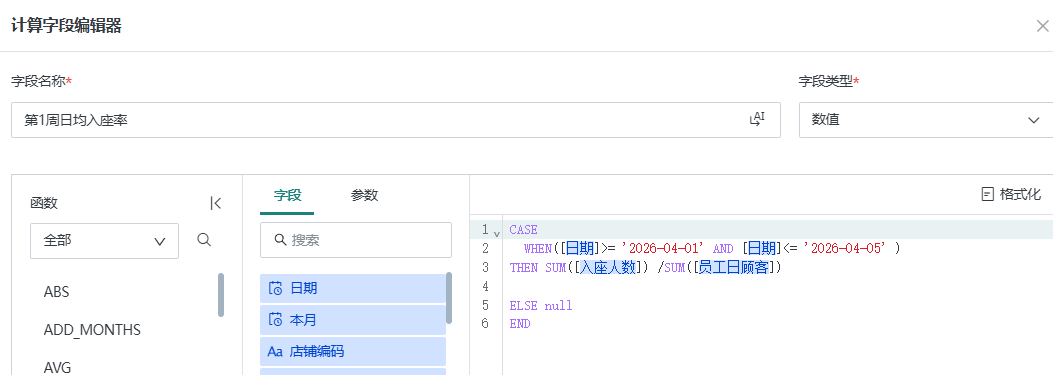
Task: Click the AVG function in the list
Action: click(57, 367)
